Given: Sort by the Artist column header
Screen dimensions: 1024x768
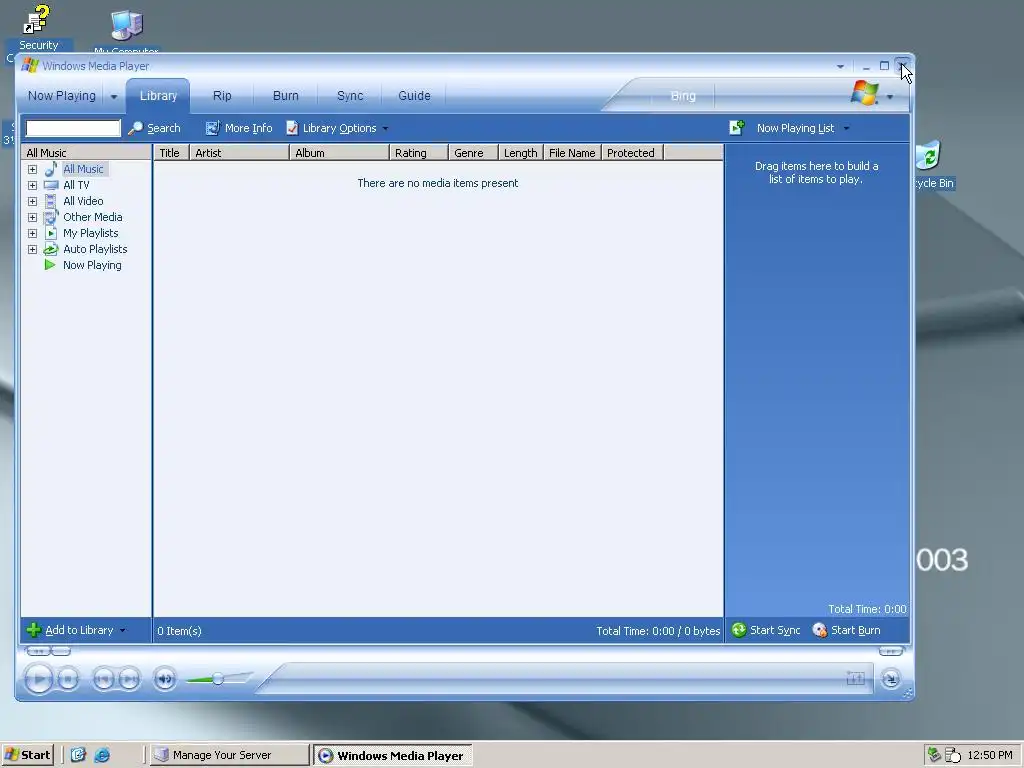Looking at the screenshot, I should (x=239, y=153).
